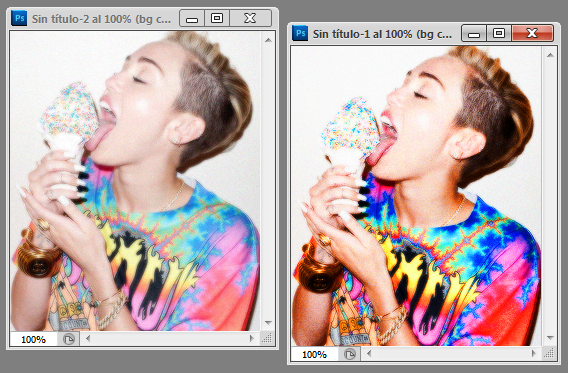568x373 pixels.
Task: Click the 100% zoom field of Sin título-1
Action: pyautogui.click(x=314, y=355)
